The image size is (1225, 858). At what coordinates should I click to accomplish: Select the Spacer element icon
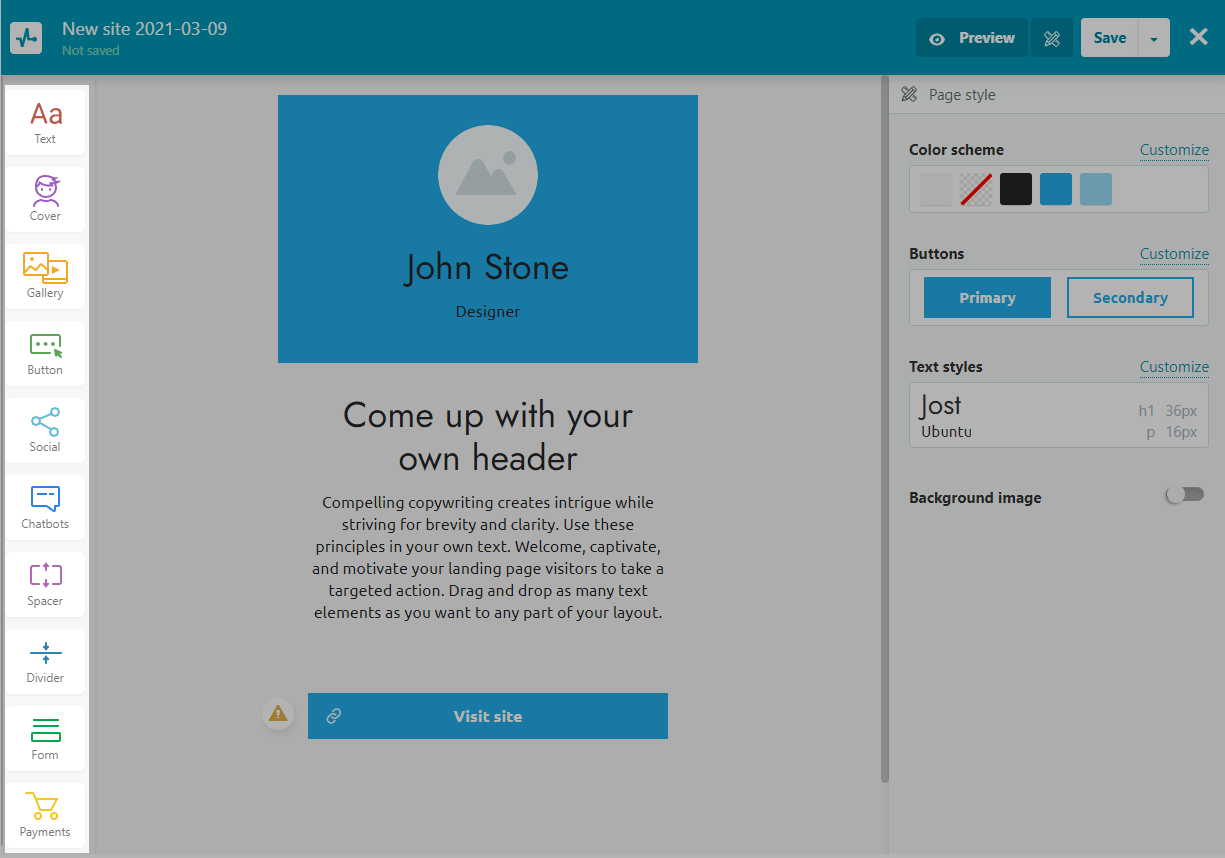click(x=46, y=585)
